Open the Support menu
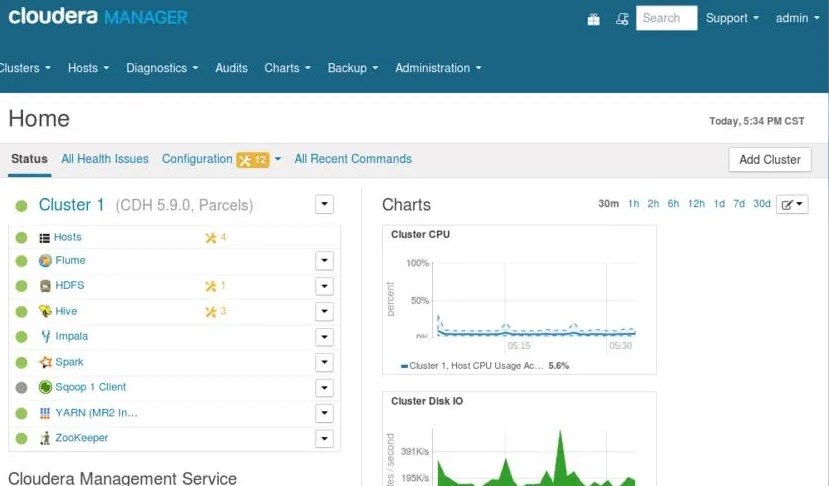Image resolution: width=829 pixels, height=486 pixels. [732, 19]
